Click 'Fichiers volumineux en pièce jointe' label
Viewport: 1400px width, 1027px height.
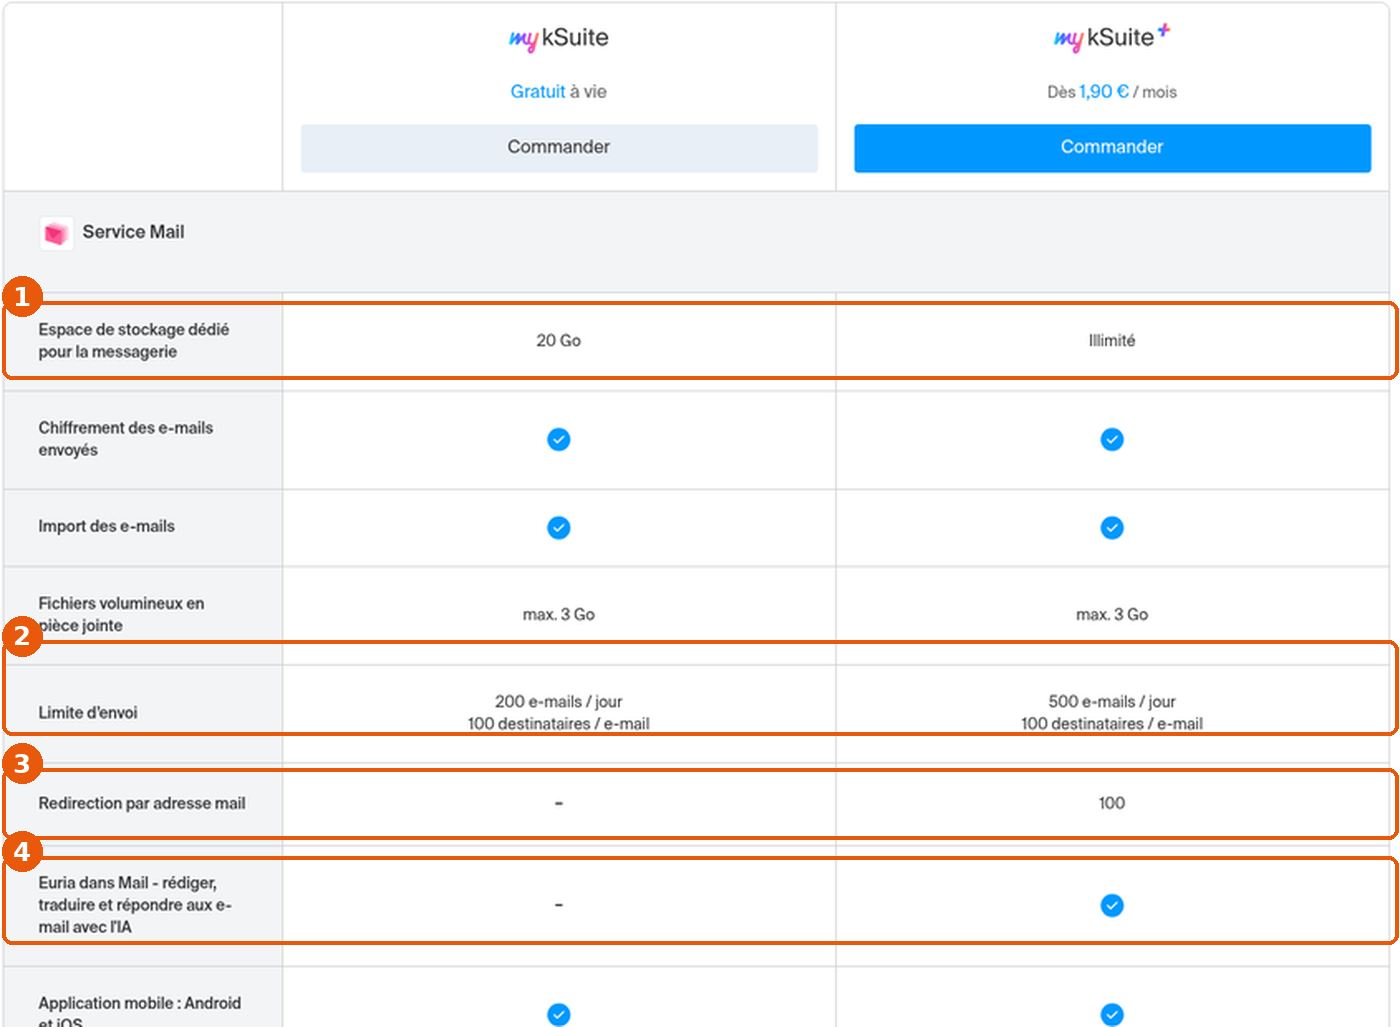click(121, 614)
